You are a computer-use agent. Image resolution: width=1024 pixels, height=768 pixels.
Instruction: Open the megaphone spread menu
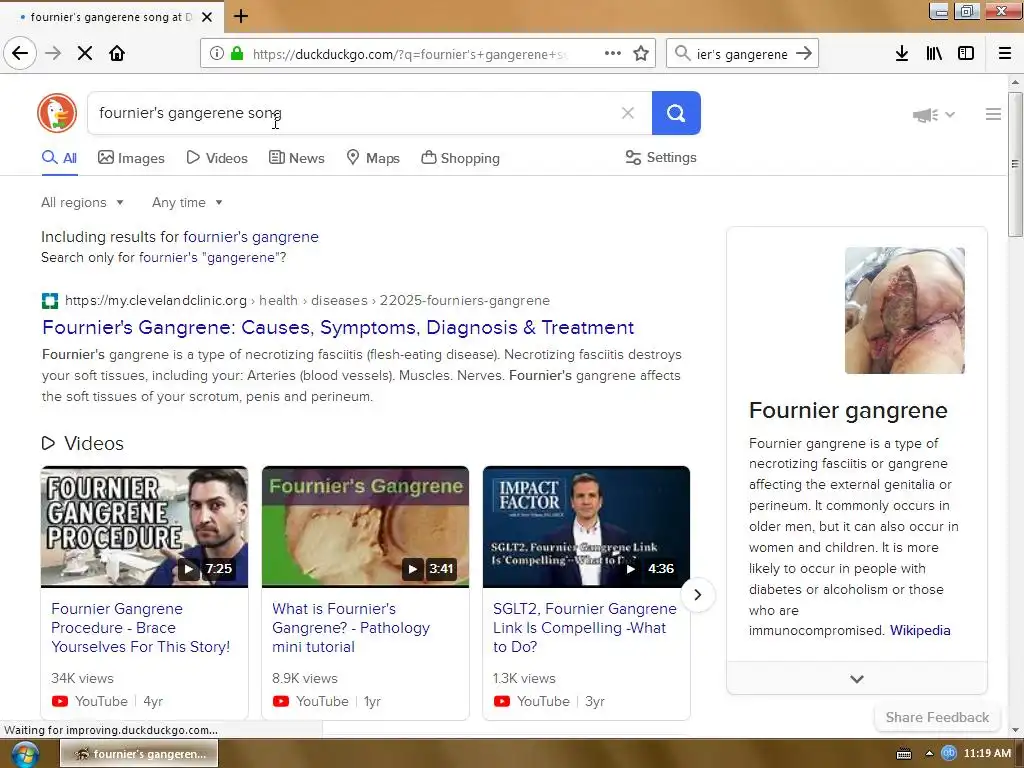934,115
